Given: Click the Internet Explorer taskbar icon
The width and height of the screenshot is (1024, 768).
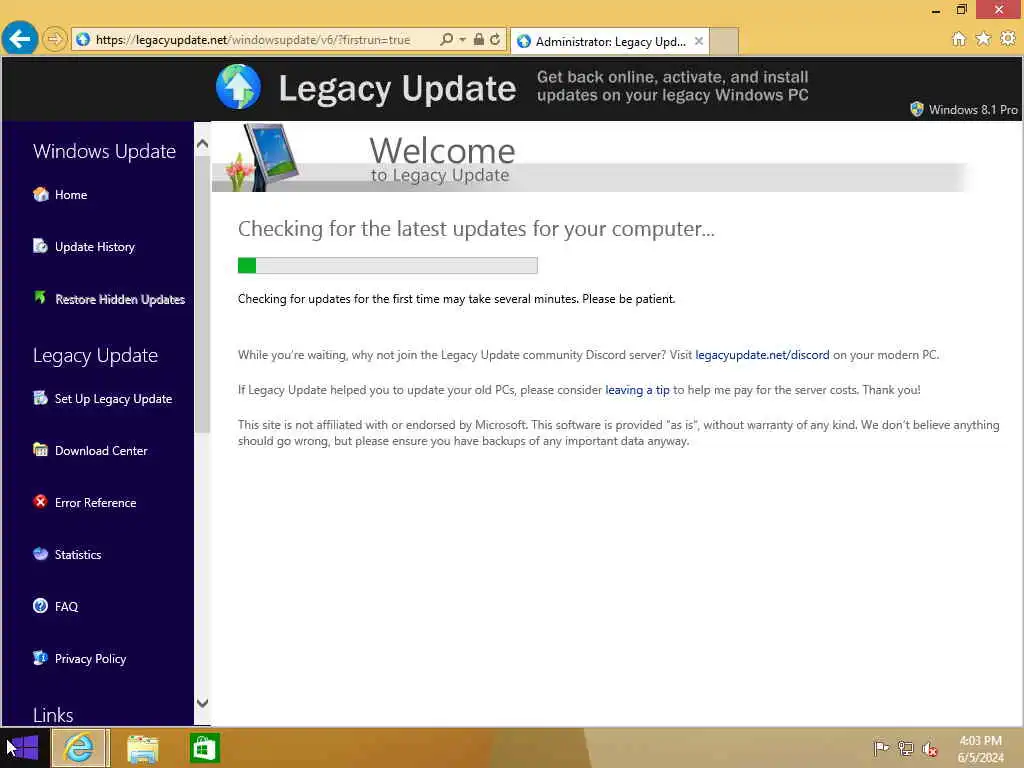Looking at the screenshot, I should [x=79, y=748].
